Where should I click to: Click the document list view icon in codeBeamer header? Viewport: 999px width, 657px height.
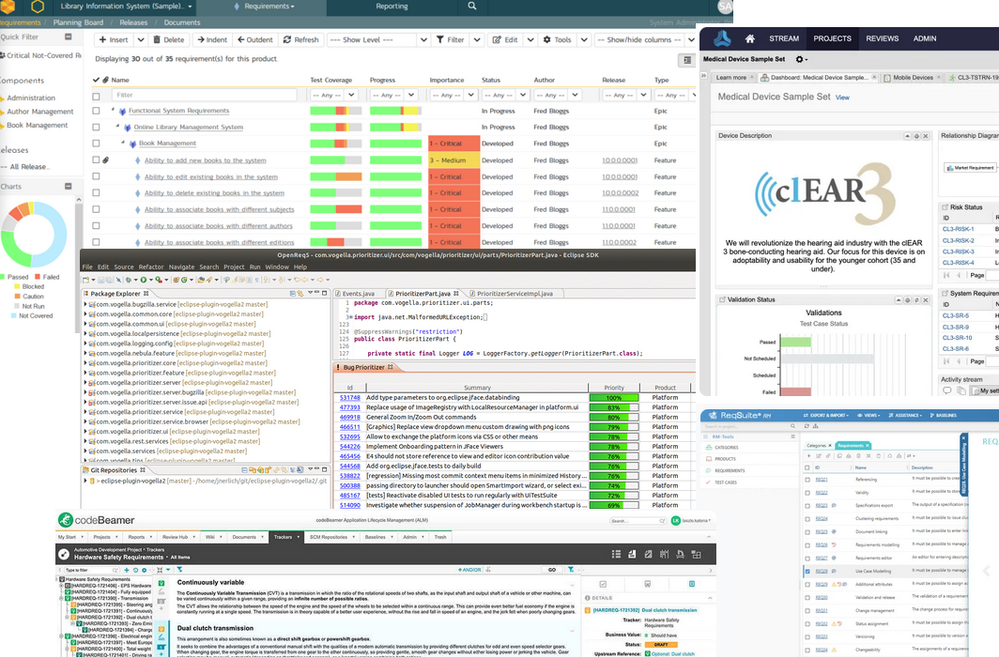pos(616,554)
